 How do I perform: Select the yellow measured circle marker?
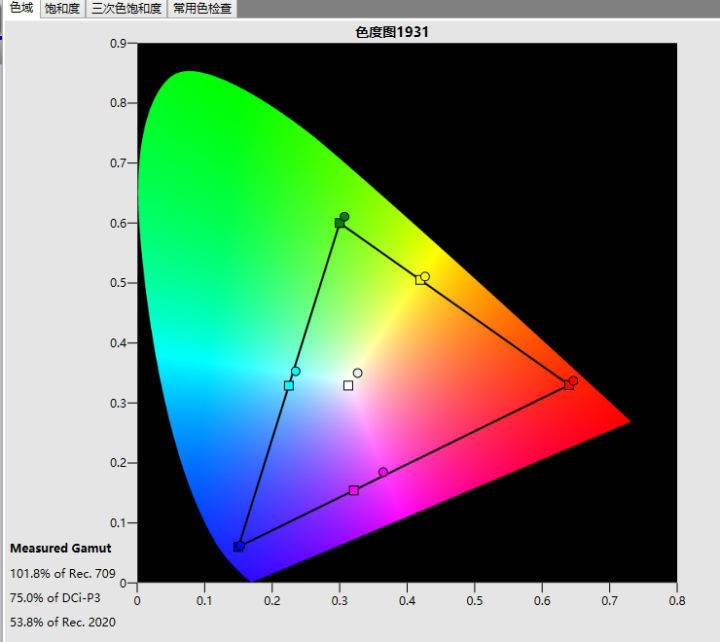point(426,276)
